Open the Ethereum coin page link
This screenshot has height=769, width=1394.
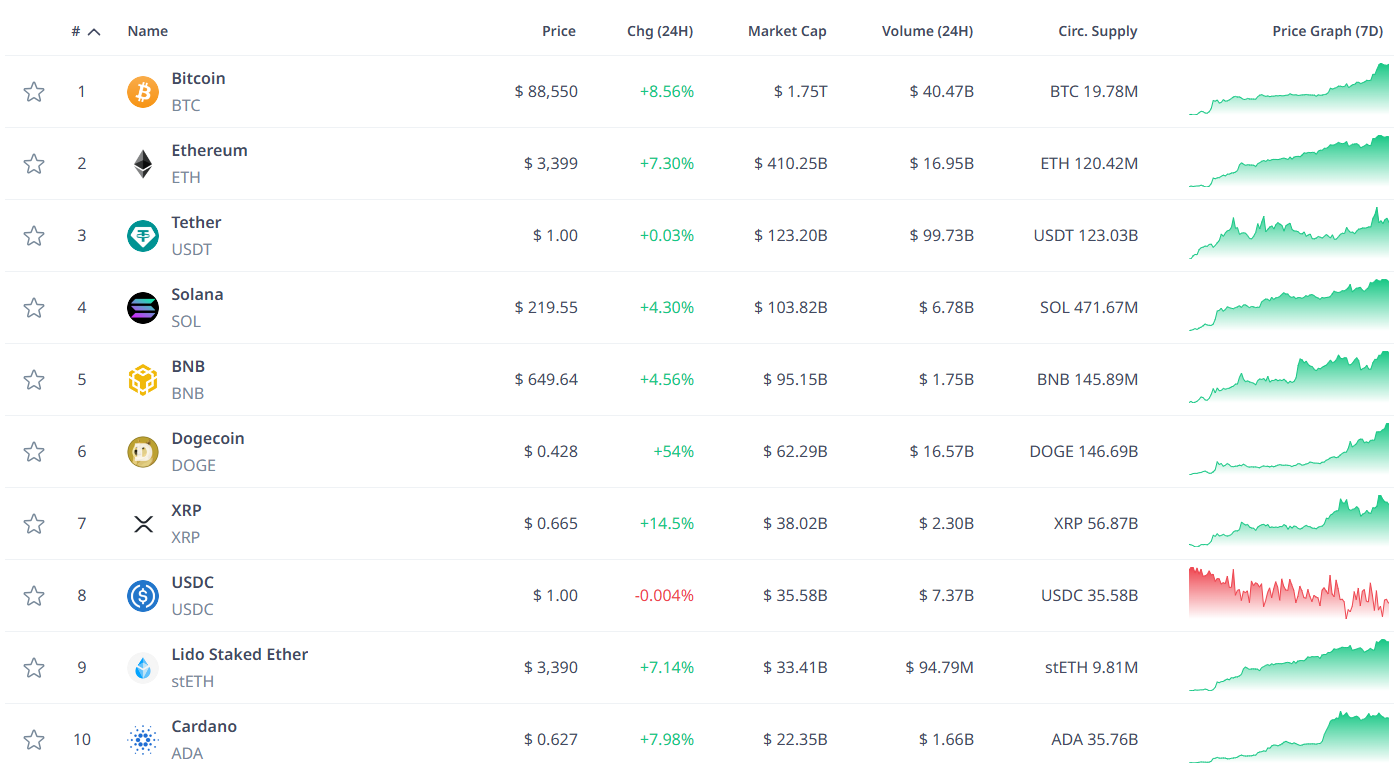coord(209,151)
